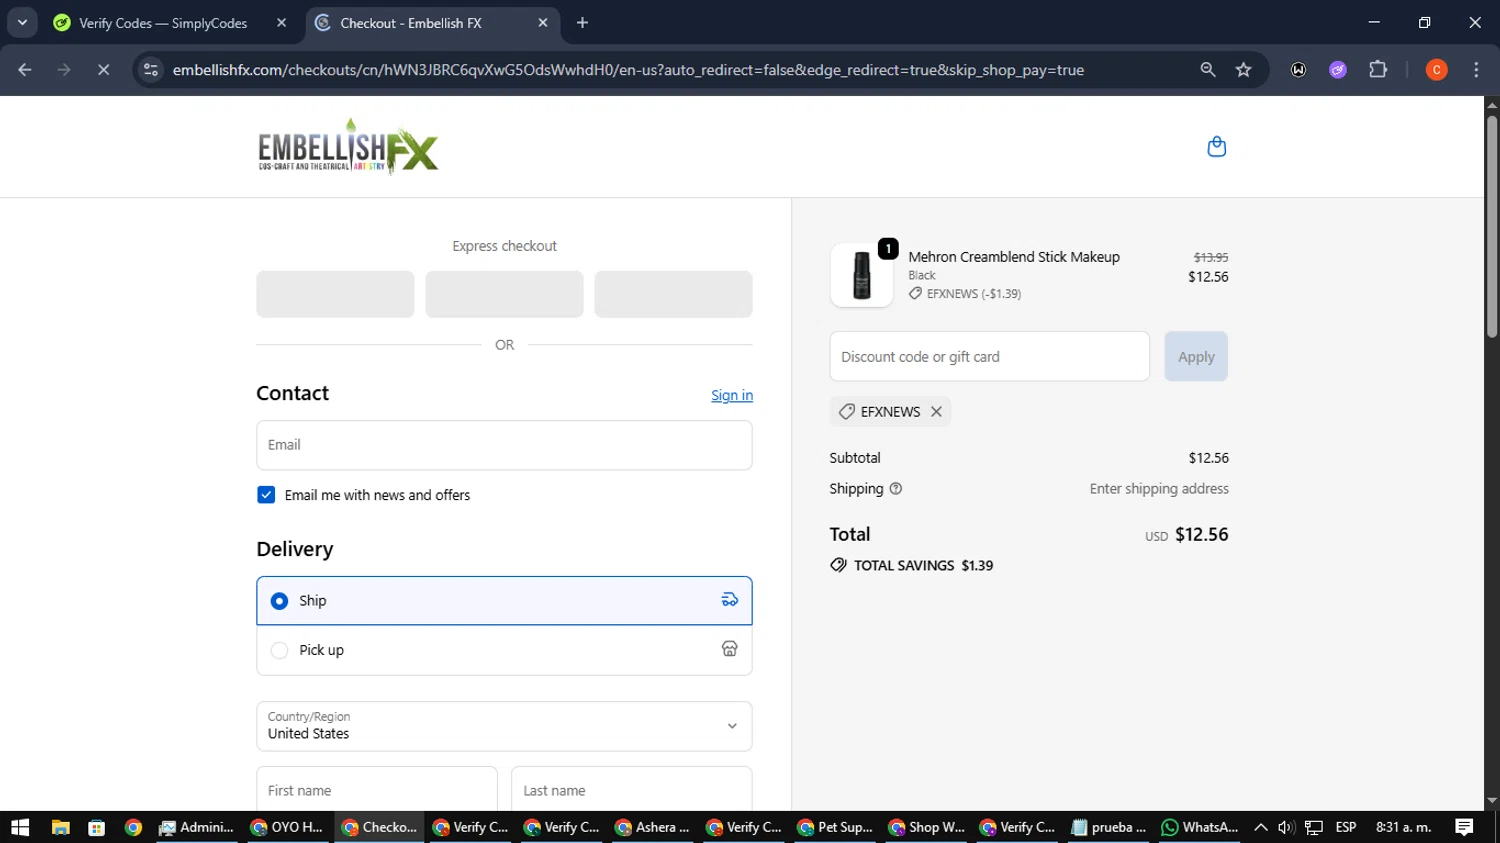The image size is (1500, 843).
Task: Switch to Ashera taskbar window
Action: pos(653,827)
